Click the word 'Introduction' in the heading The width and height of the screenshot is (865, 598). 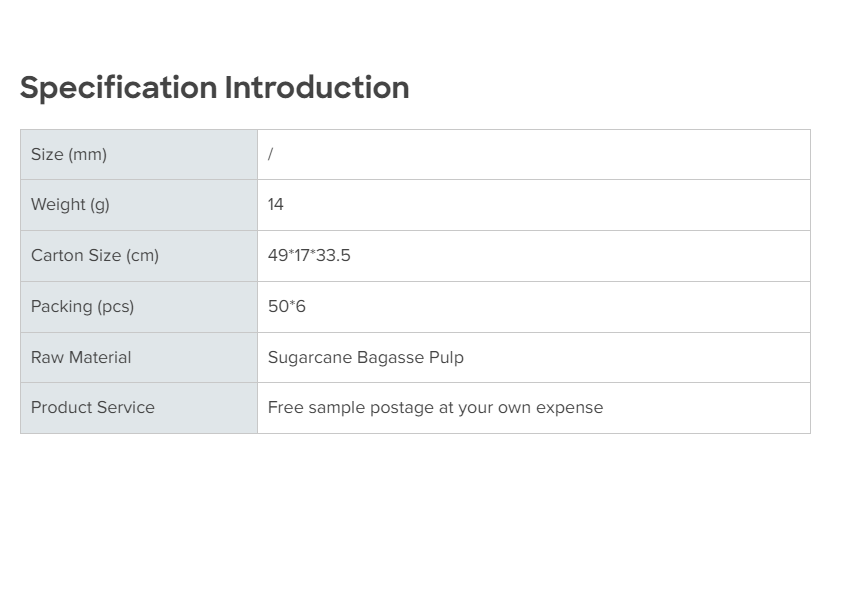click(x=317, y=88)
